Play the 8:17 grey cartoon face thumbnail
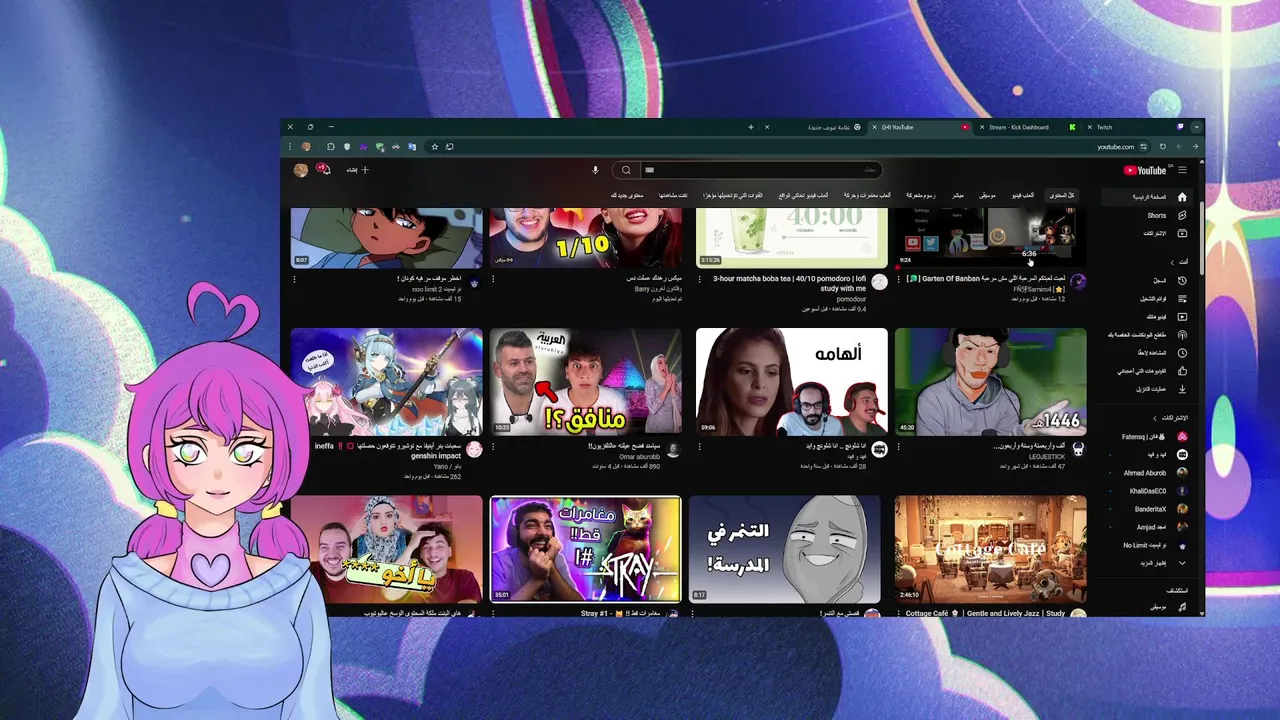Image resolution: width=1280 pixels, height=720 pixels. point(785,548)
